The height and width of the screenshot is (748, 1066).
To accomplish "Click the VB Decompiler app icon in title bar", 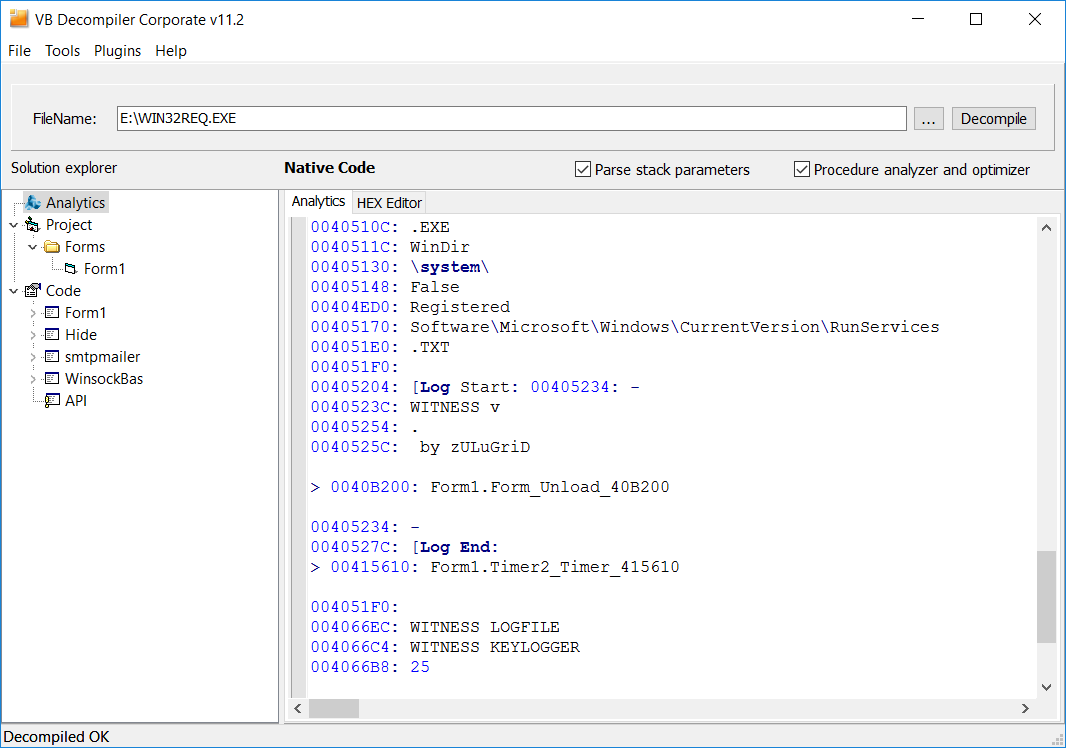I will point(19,19).
